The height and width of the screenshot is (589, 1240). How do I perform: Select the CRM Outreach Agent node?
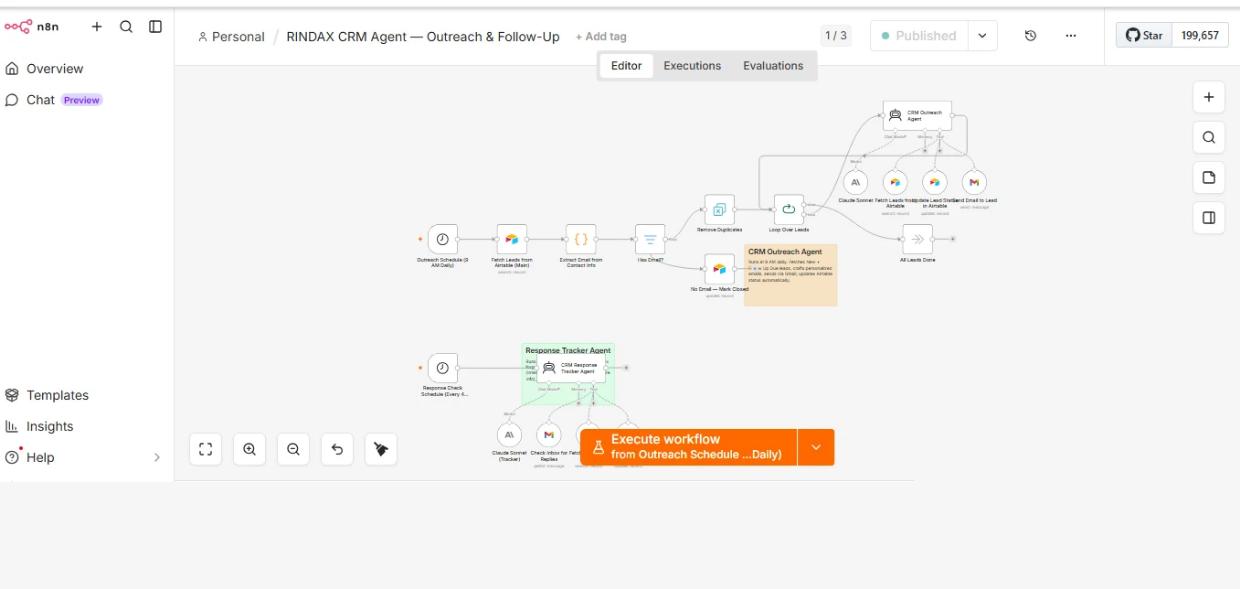click(918, 115)
